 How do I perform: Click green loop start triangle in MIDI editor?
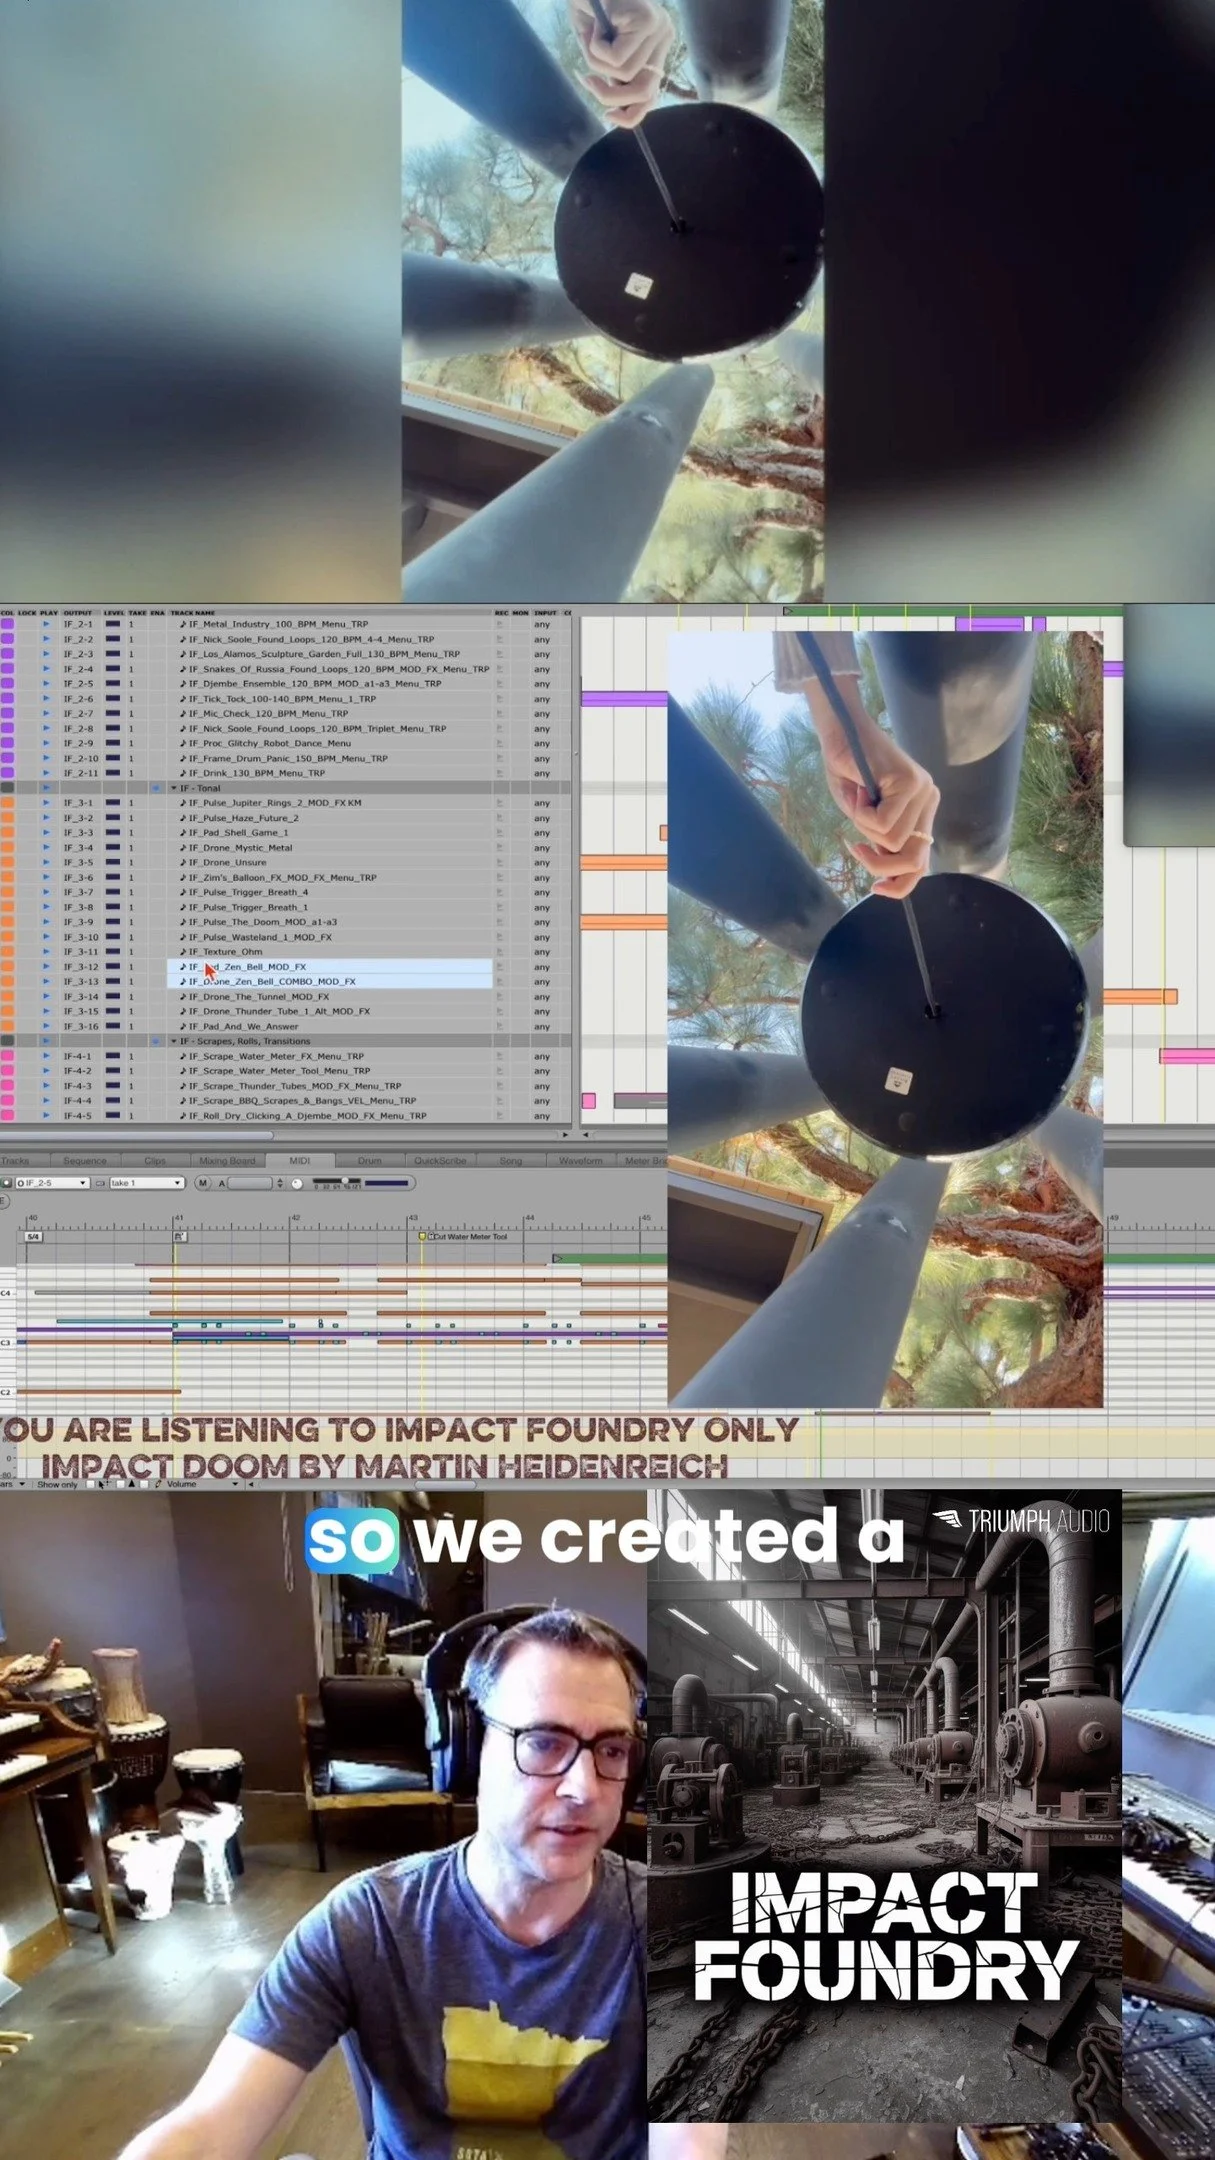pyautogui.click(x=558, y=1258)
